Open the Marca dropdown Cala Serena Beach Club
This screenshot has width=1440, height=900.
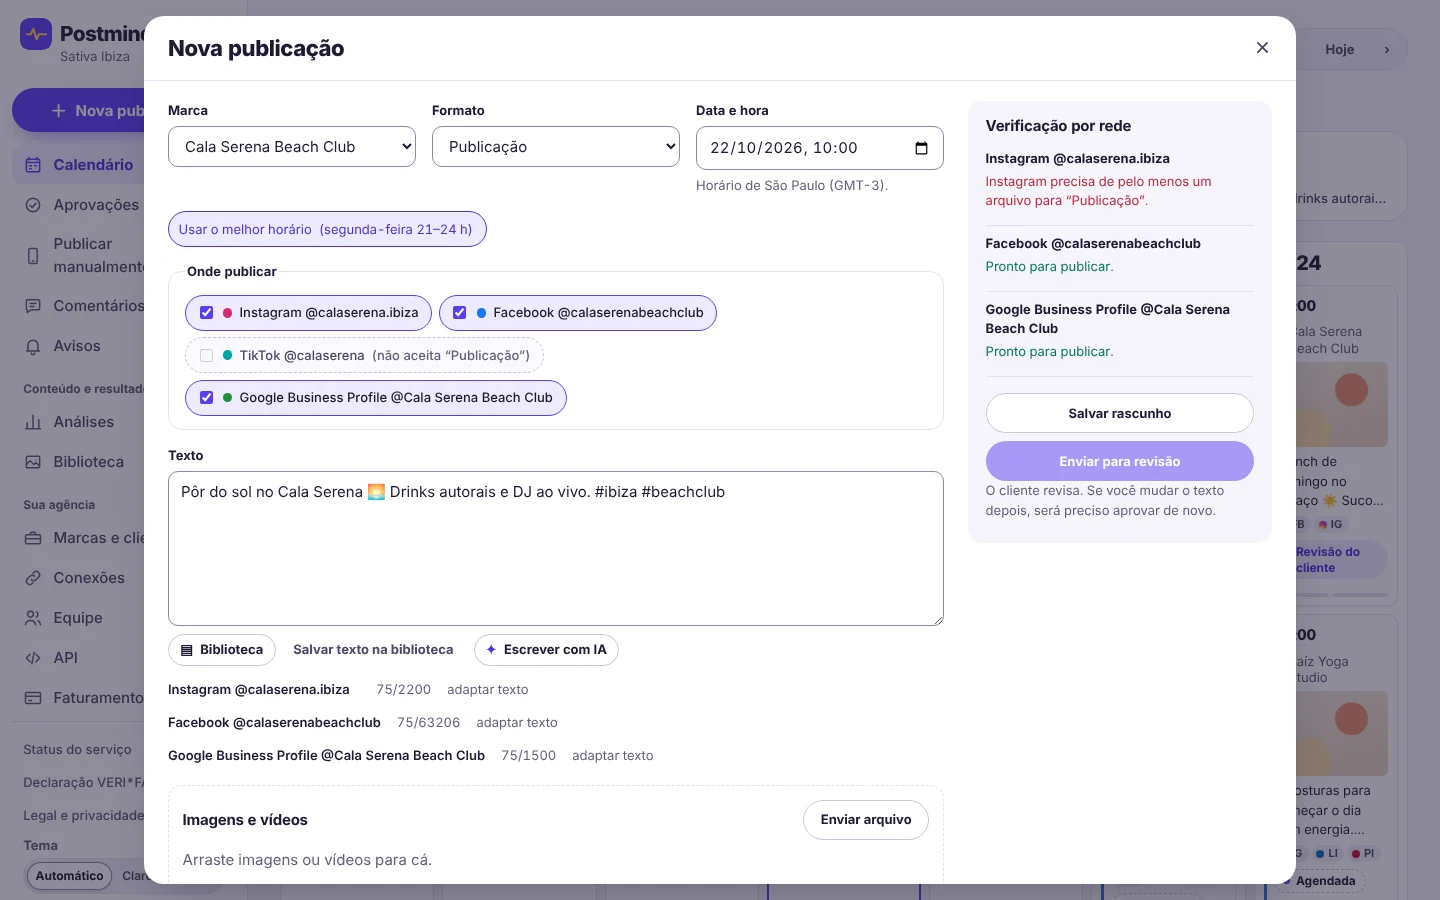click(x=292, y=147)
